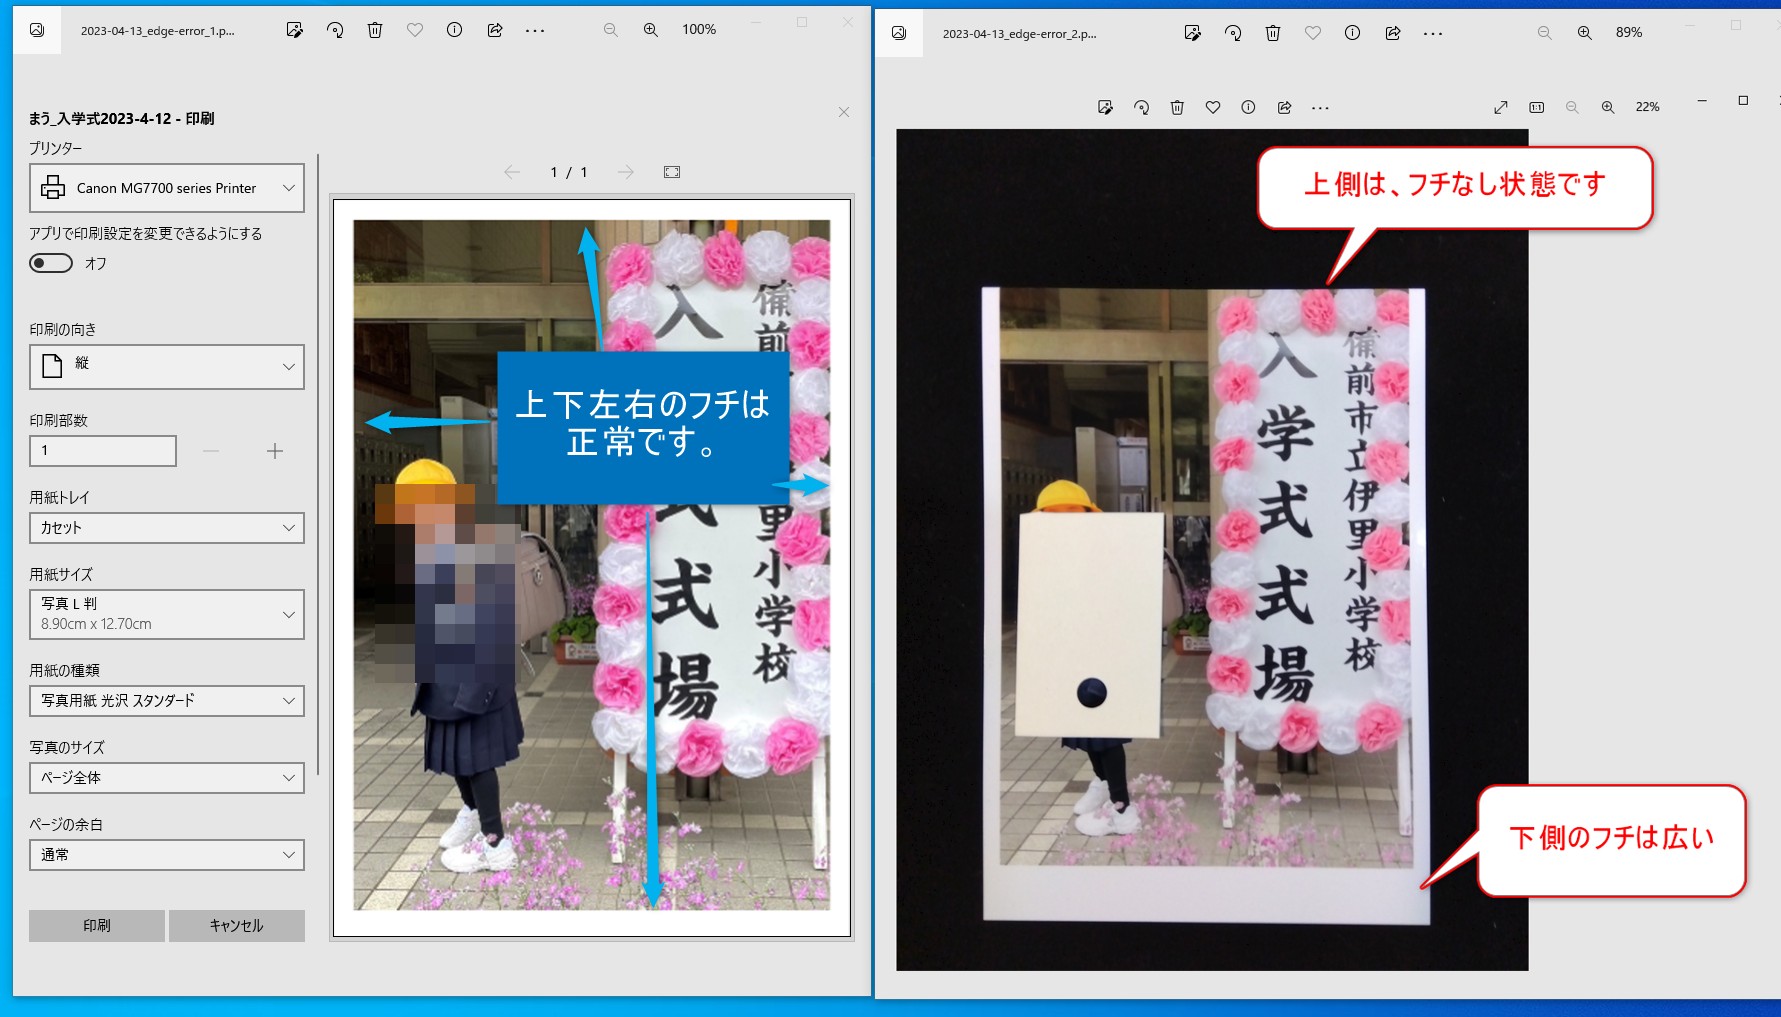The width and height of the screenshot is (1781, 1017).
Task: Click Photos app icon in right window
Action: [x=899, y=33]
